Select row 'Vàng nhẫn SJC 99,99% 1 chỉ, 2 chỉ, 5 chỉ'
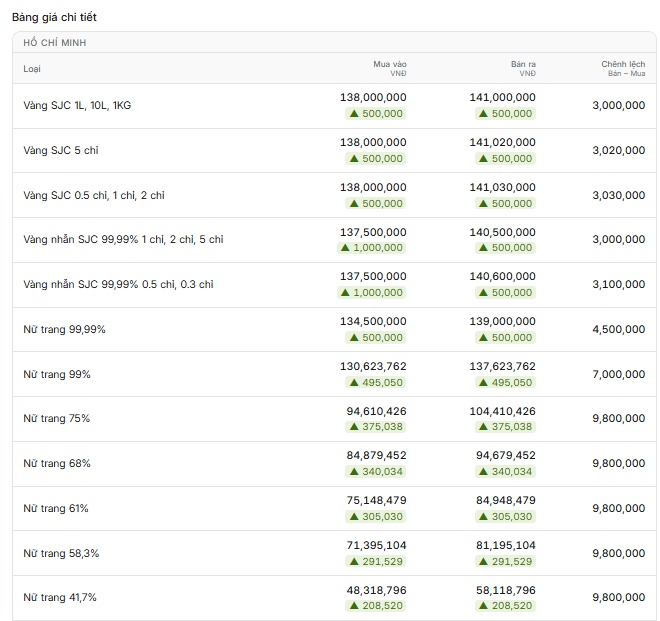 [334, 240]
